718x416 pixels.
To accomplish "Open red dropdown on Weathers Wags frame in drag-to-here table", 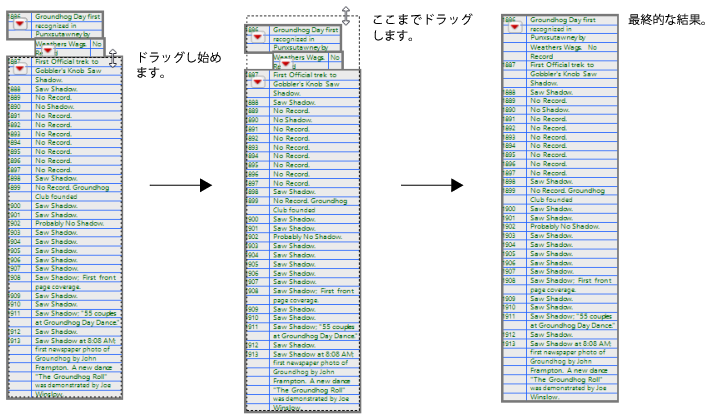I will pyautogui.click(x=286, y=64).
